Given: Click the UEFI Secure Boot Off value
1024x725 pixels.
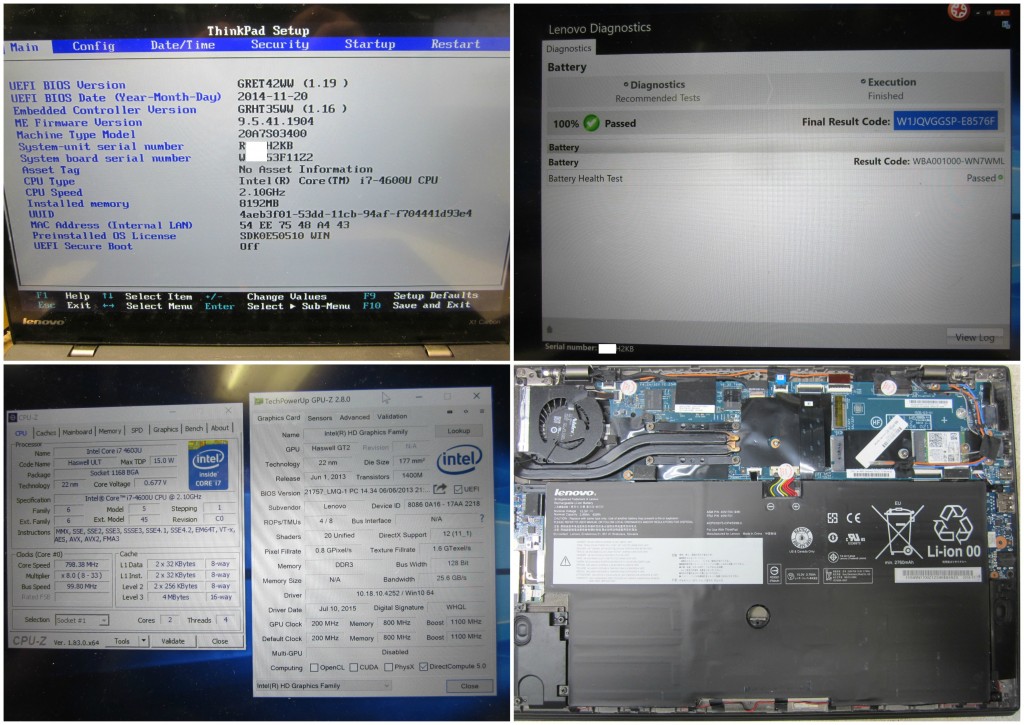Looking at the screenshot, I should [249, 246].
